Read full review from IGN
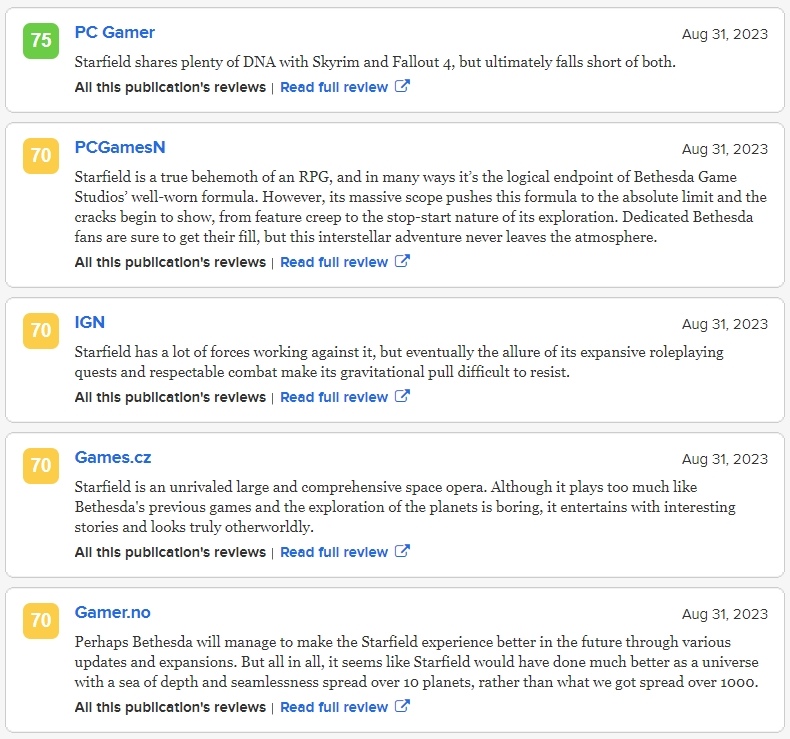The width and height of the screenshot is (790, 739). tap(334, 397)
